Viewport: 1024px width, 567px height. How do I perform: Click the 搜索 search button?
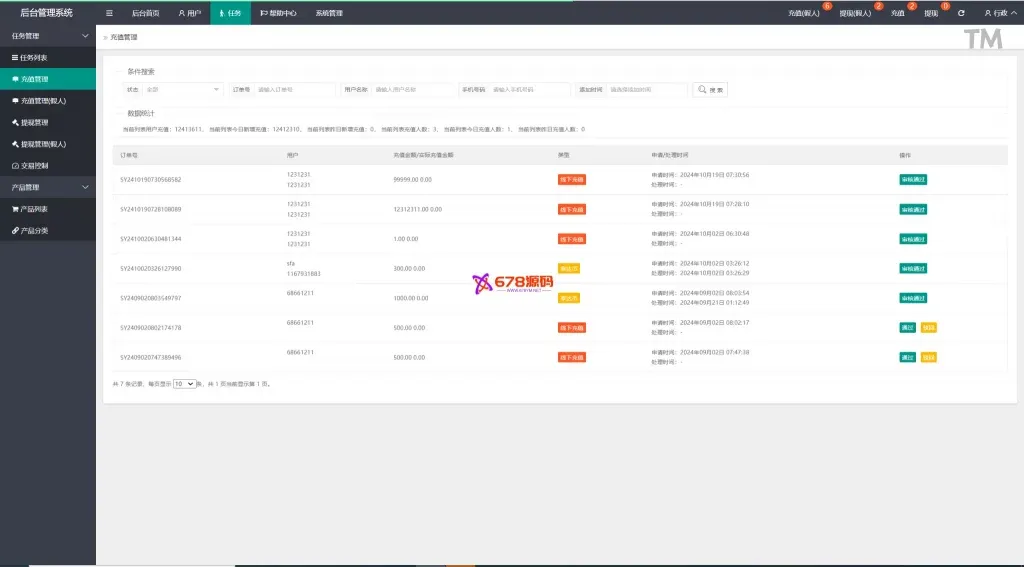[x=711, y=89]
